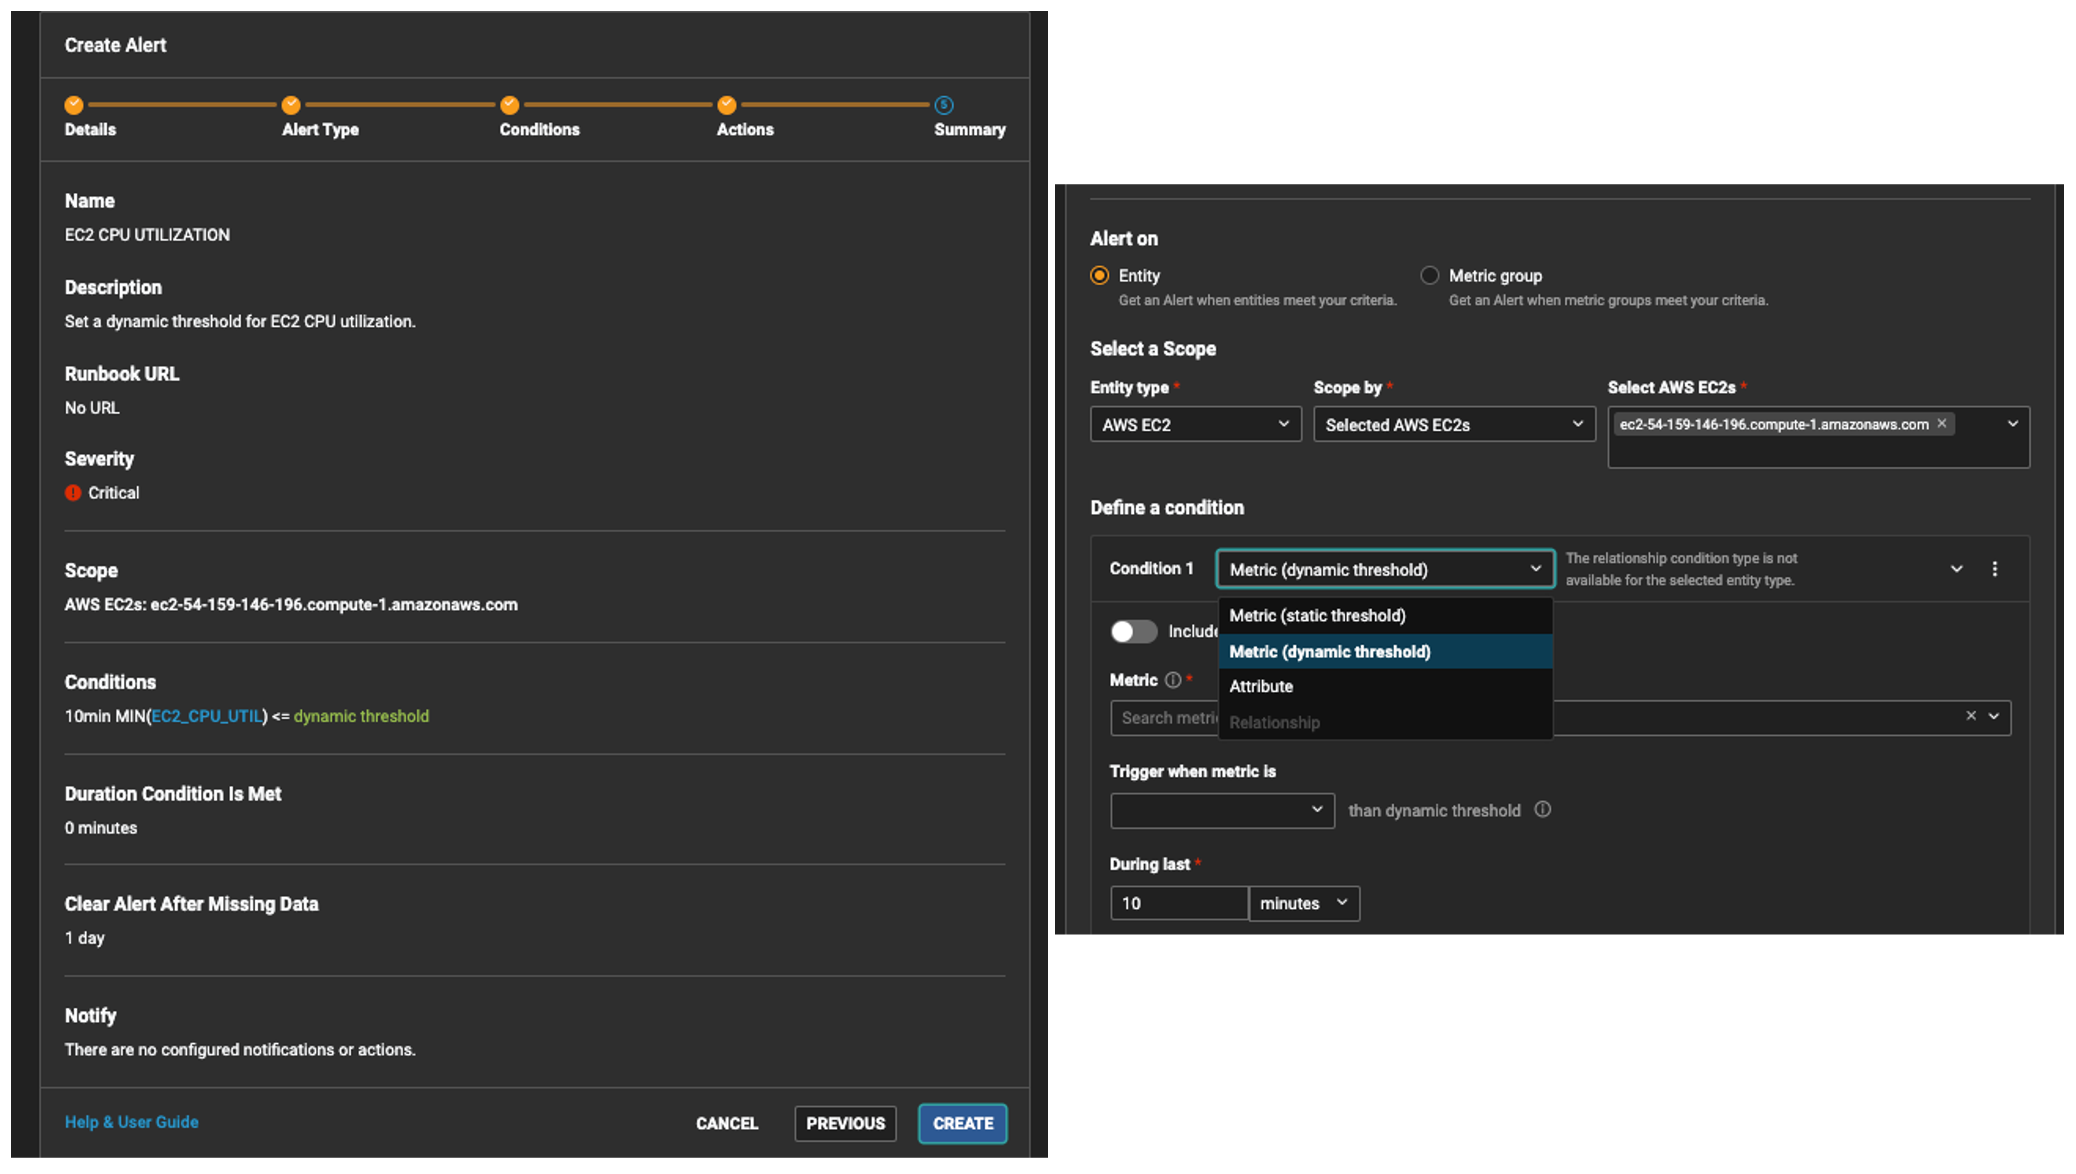Click info icon beside dynamic threshold text

pyautogui.click(x=1543, y=810)
